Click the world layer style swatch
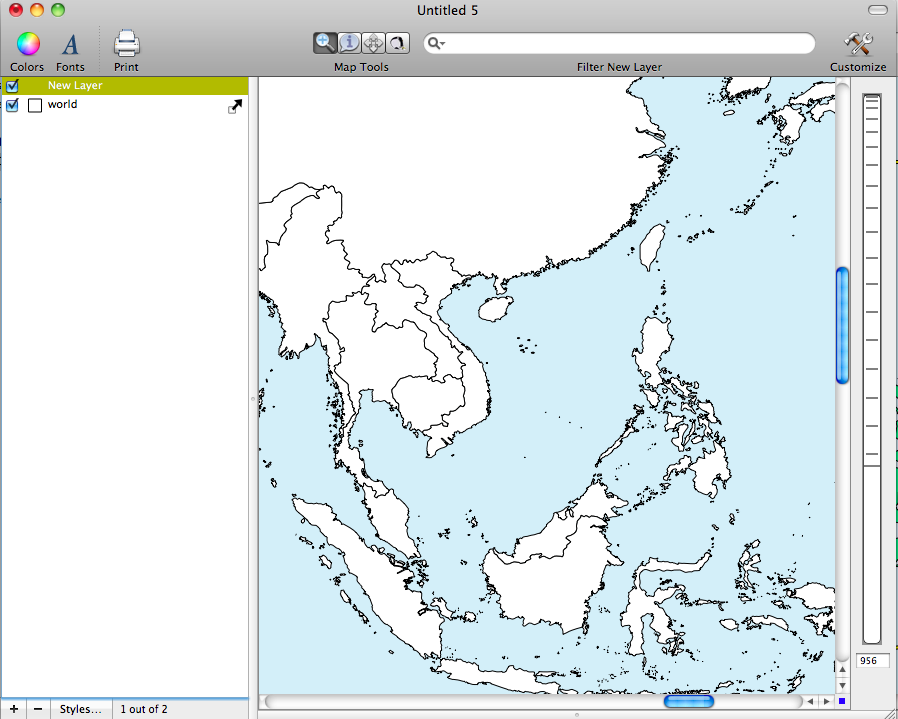The width and height of the screenshot is (898, 719). [x=35, y=105]
